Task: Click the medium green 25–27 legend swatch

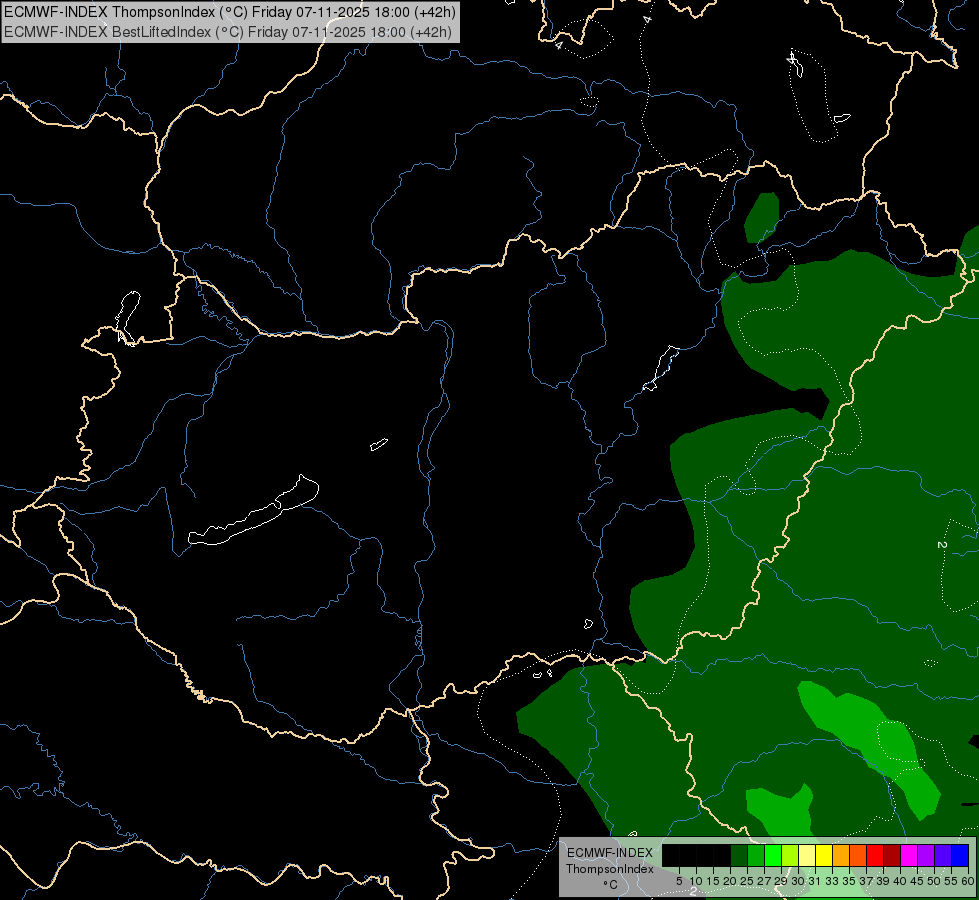Action: click(756, 855)
